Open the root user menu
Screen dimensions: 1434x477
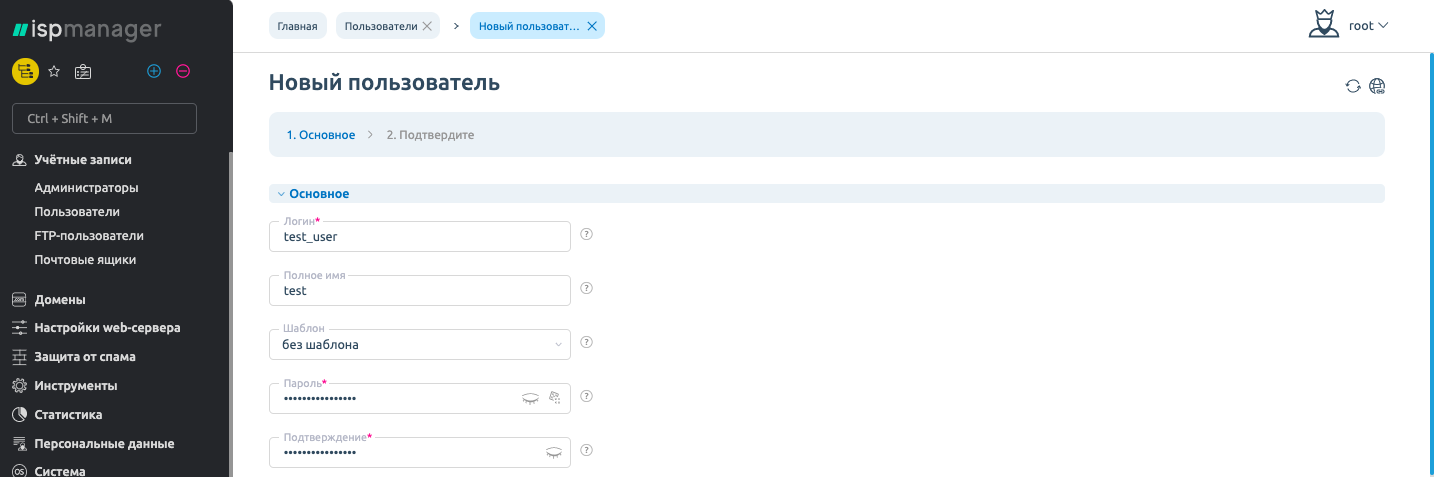coord(1350,25)
